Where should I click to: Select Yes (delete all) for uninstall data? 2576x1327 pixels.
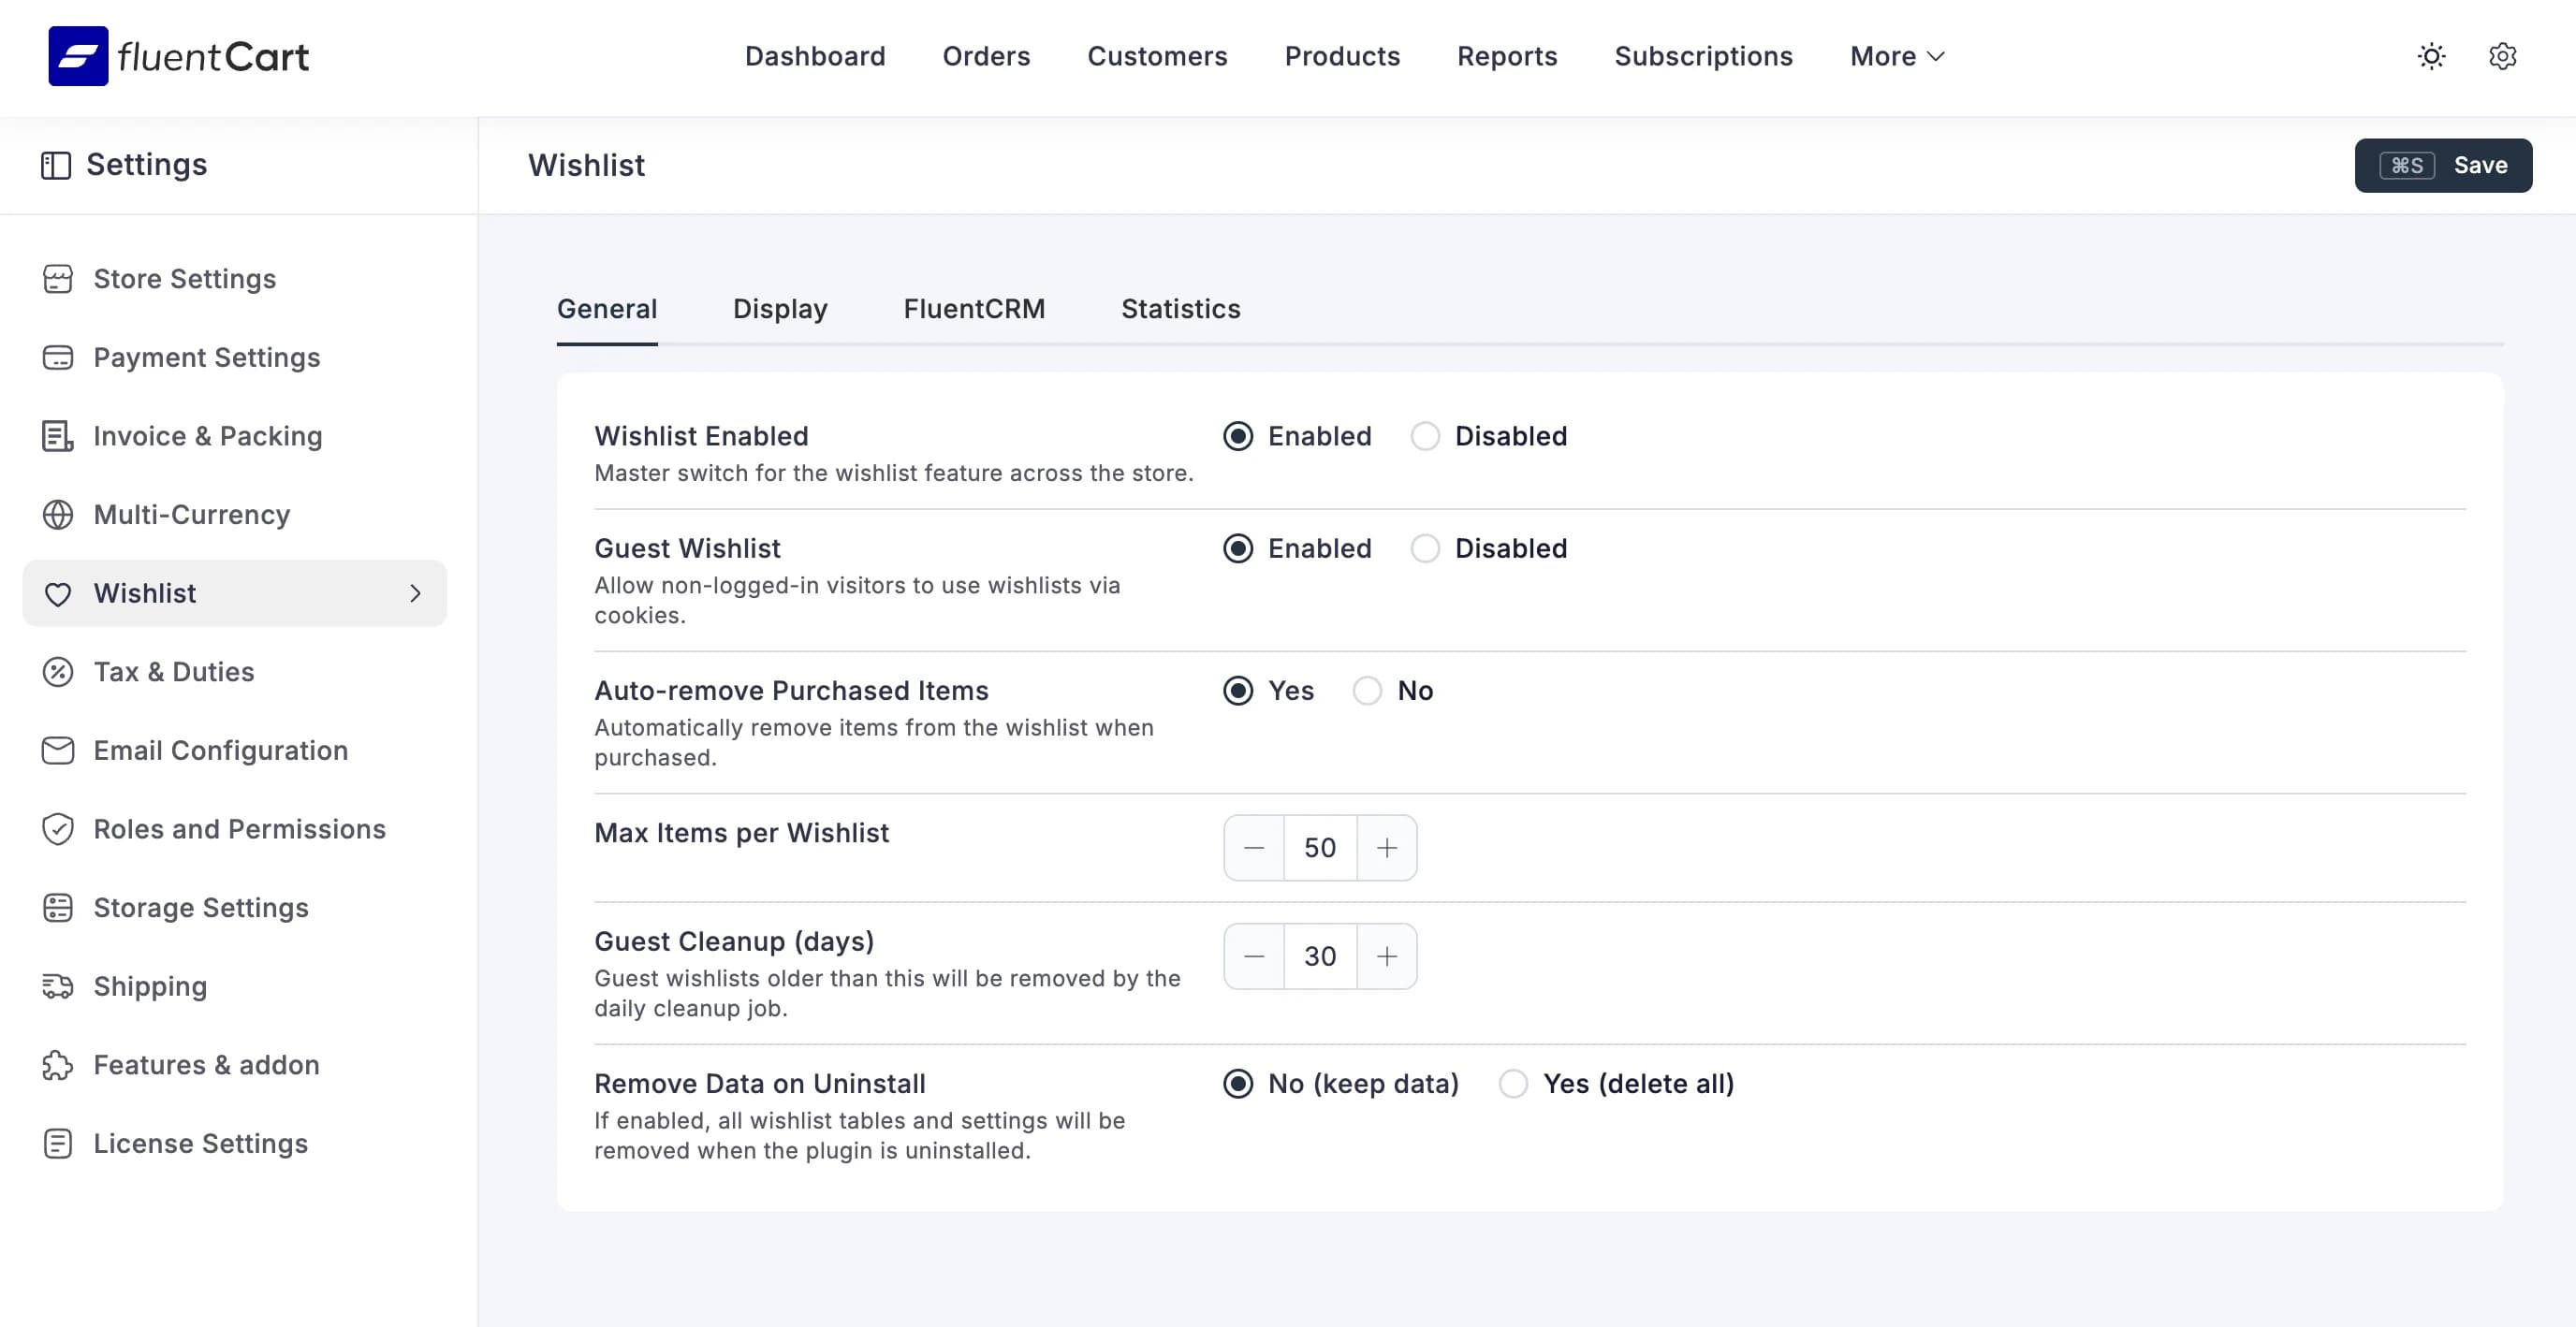coord(1513,1083)
